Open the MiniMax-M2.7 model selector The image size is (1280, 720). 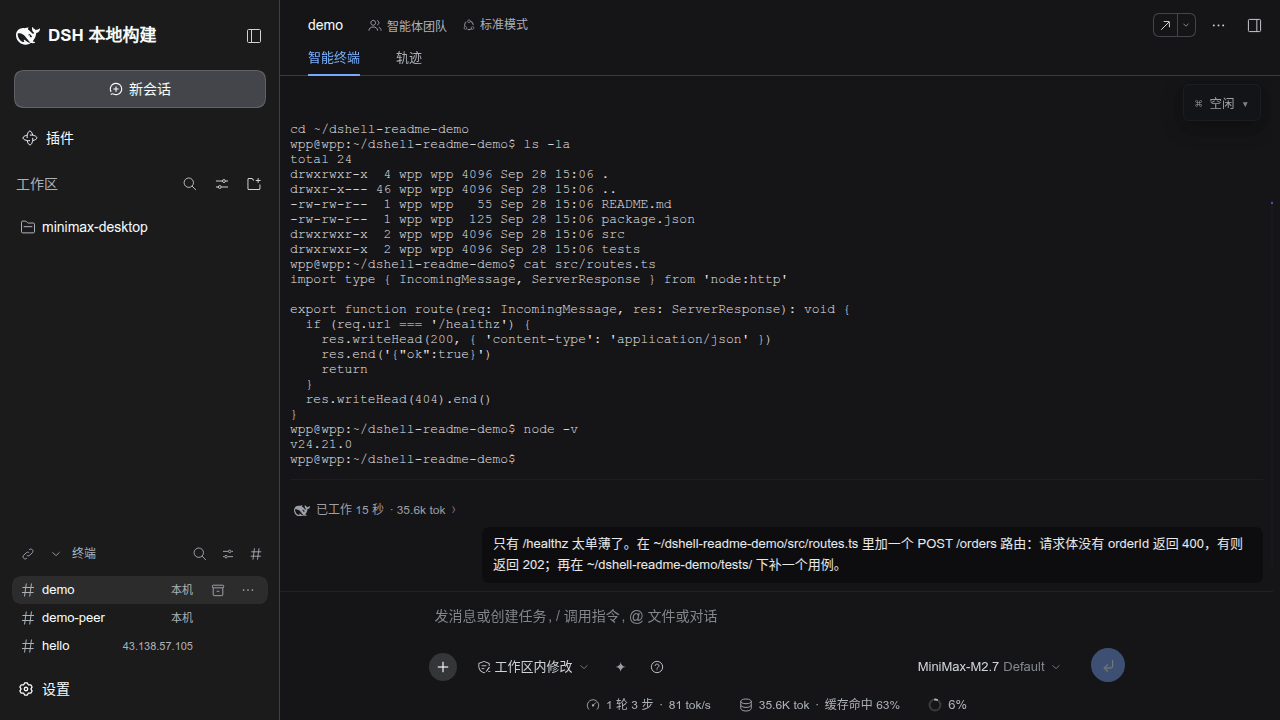(x=989, y=667)
